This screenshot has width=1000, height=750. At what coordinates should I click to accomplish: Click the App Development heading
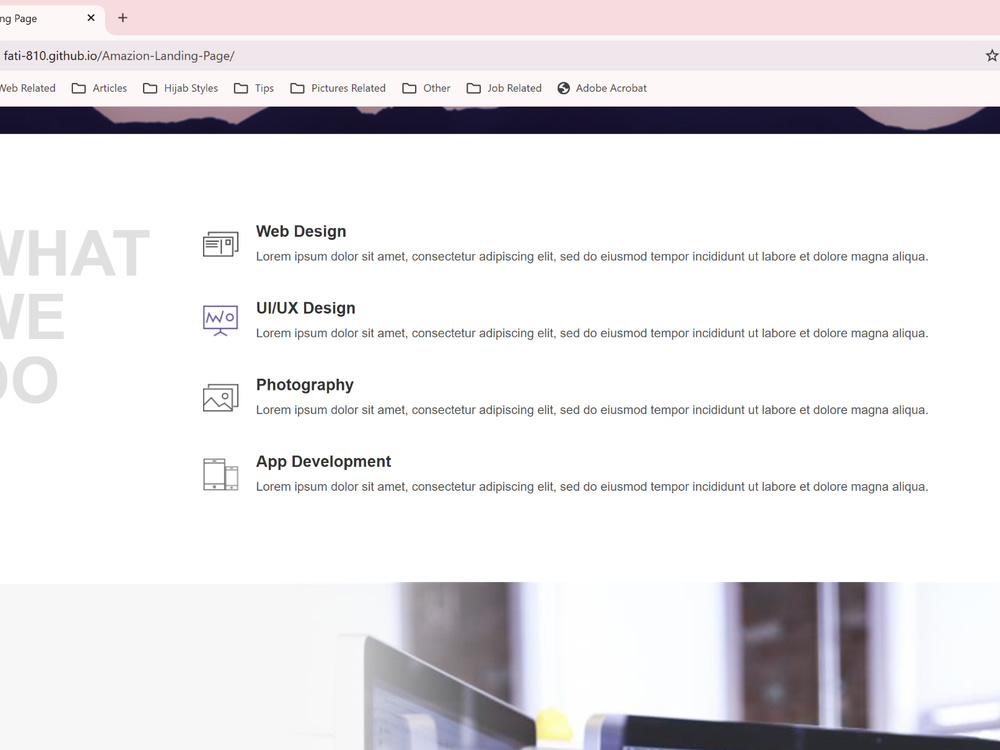pos(323,461)
